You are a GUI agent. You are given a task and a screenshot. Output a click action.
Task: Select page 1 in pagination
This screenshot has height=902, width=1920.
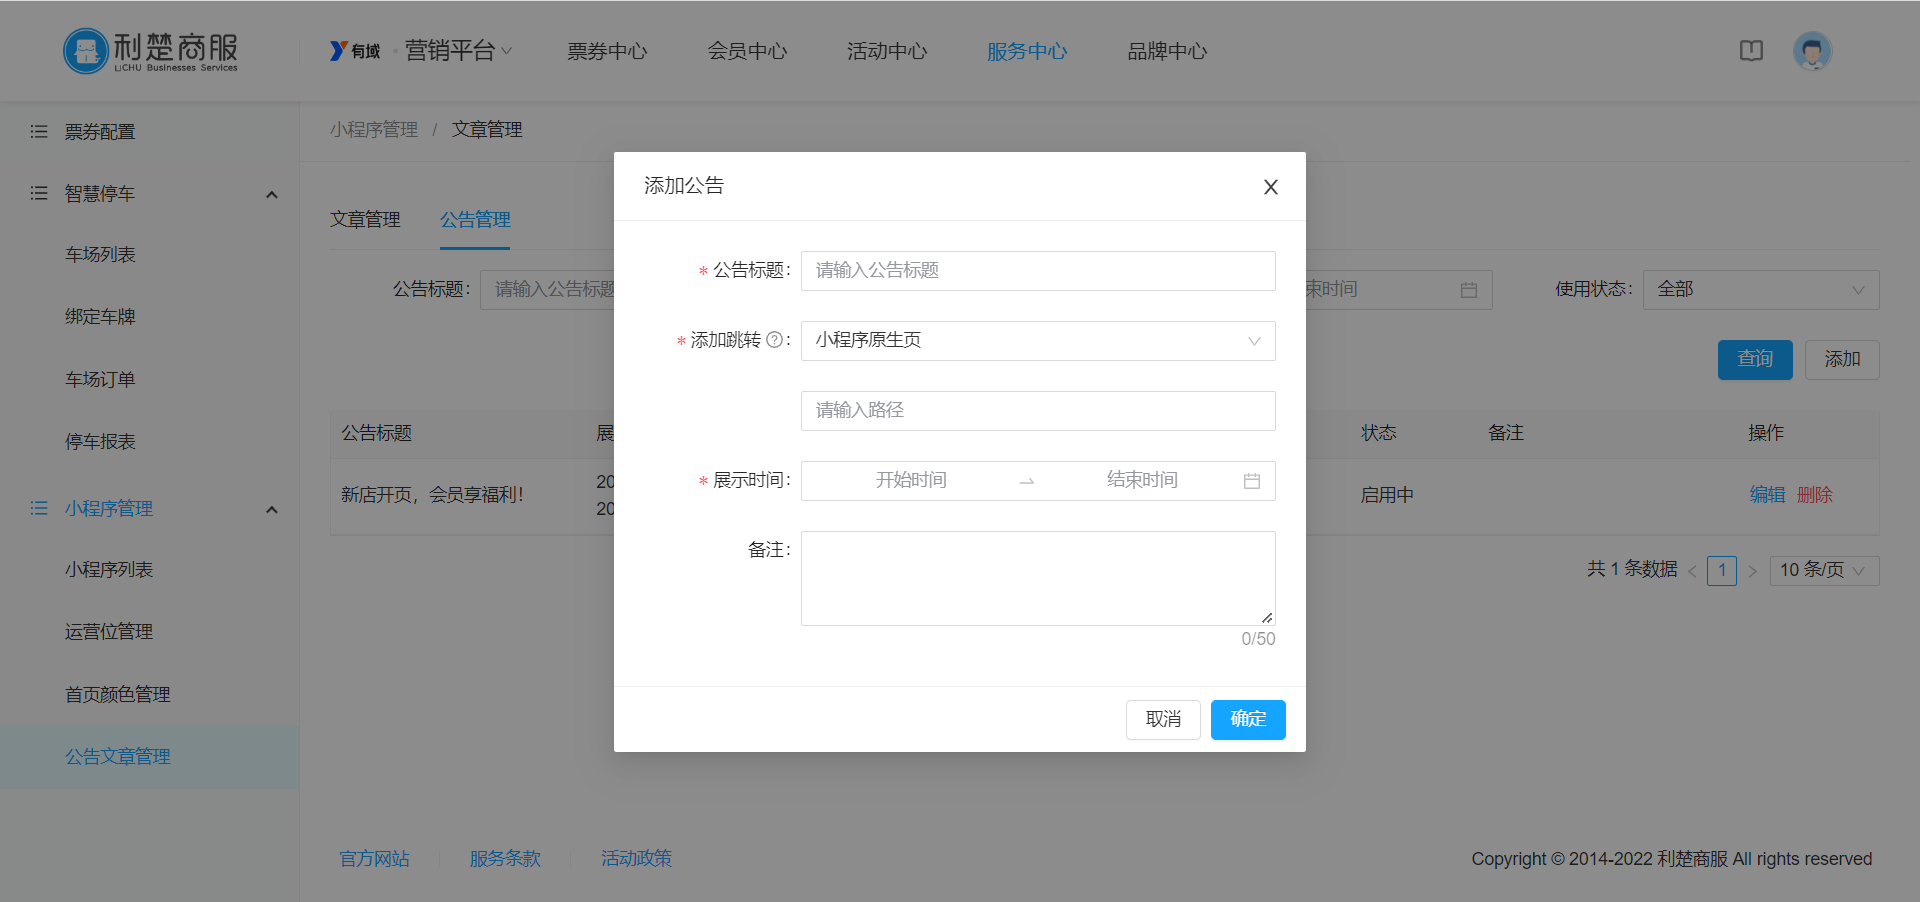1722,571
